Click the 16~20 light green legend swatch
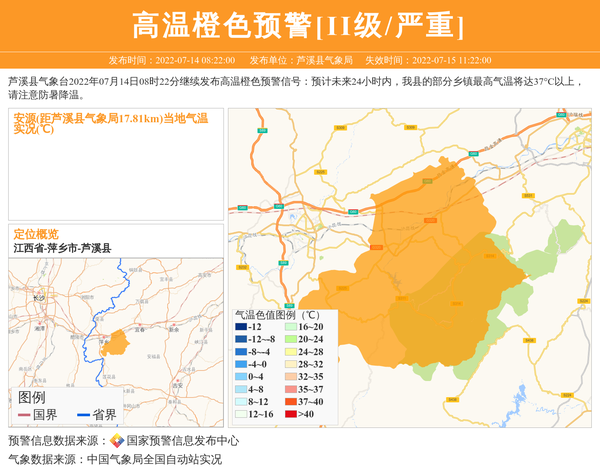Image resolution: width=600 pixels, height=471 pixels. pyautogui.click(x=292, y=327)
